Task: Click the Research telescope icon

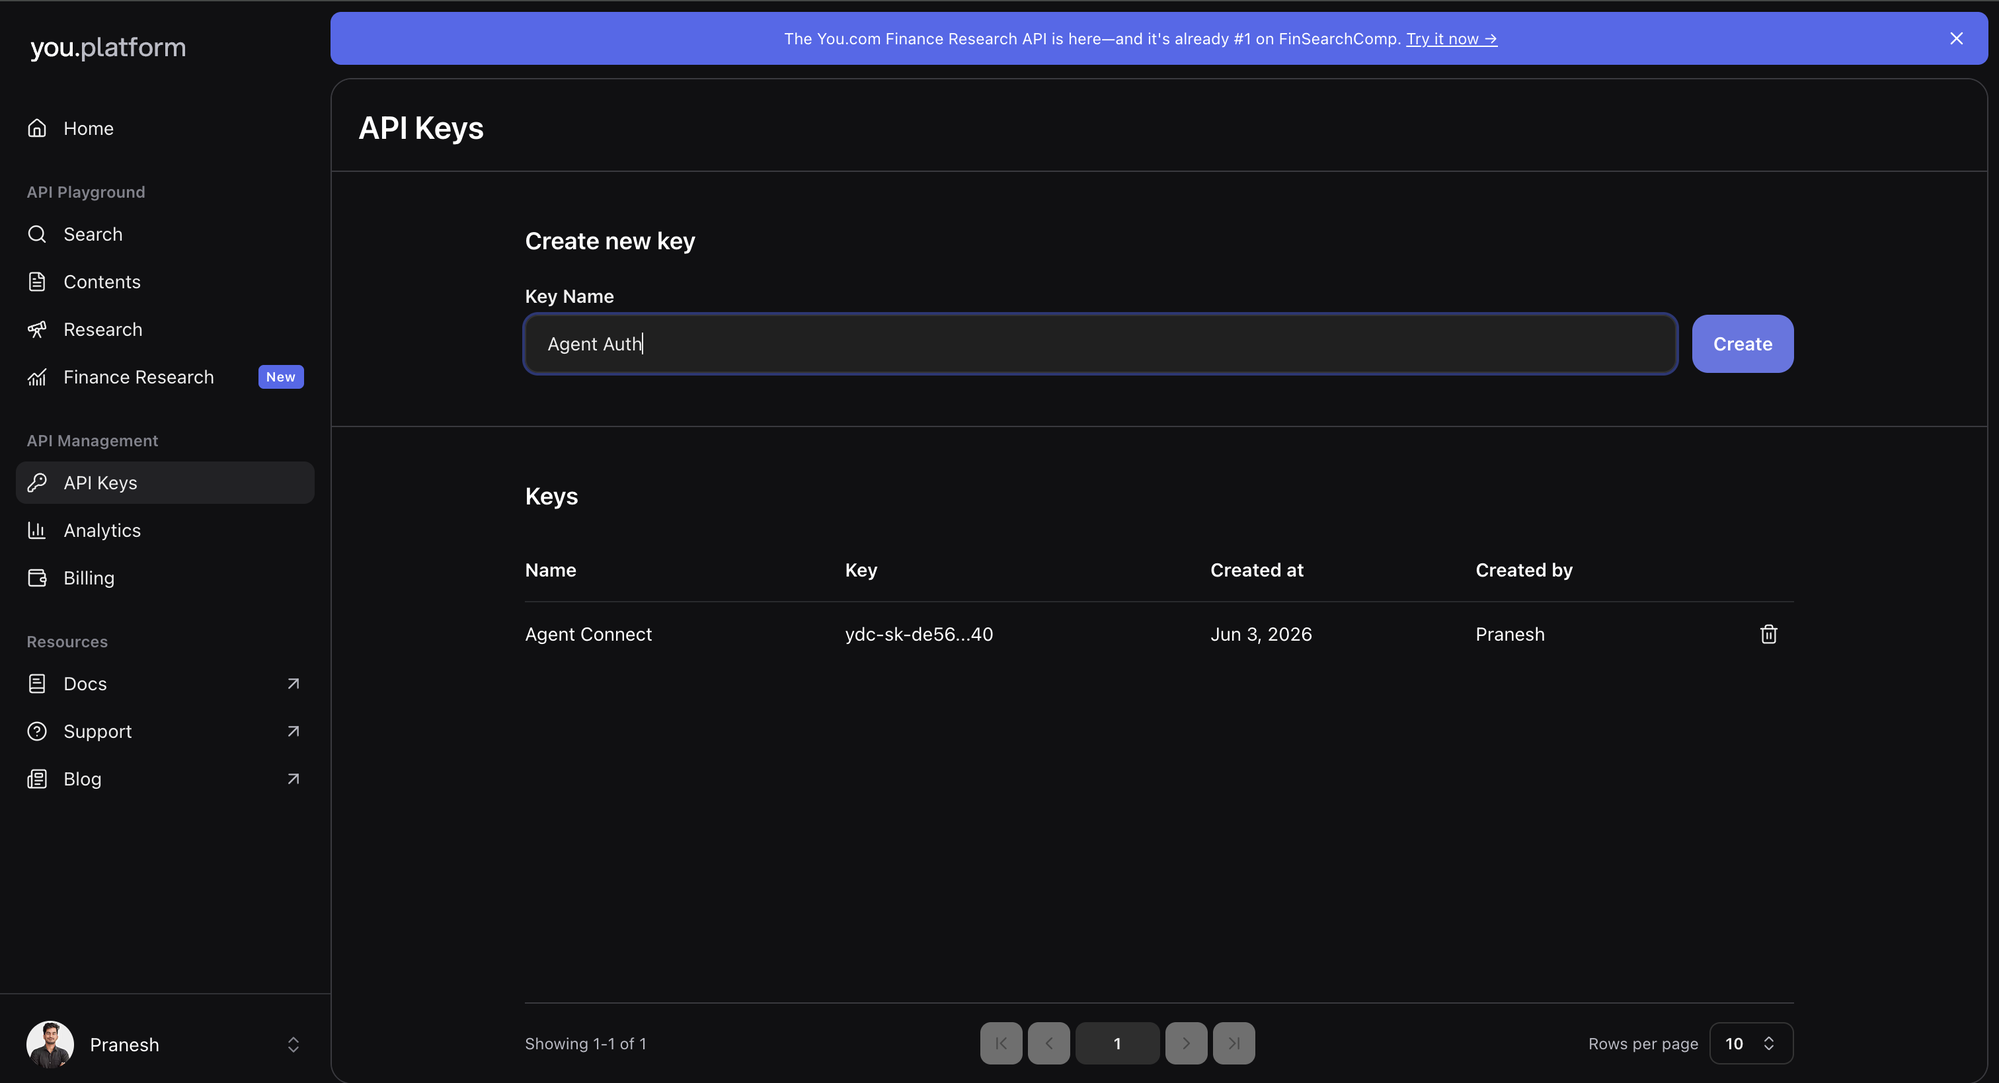Action: click(x=37, y=329)
